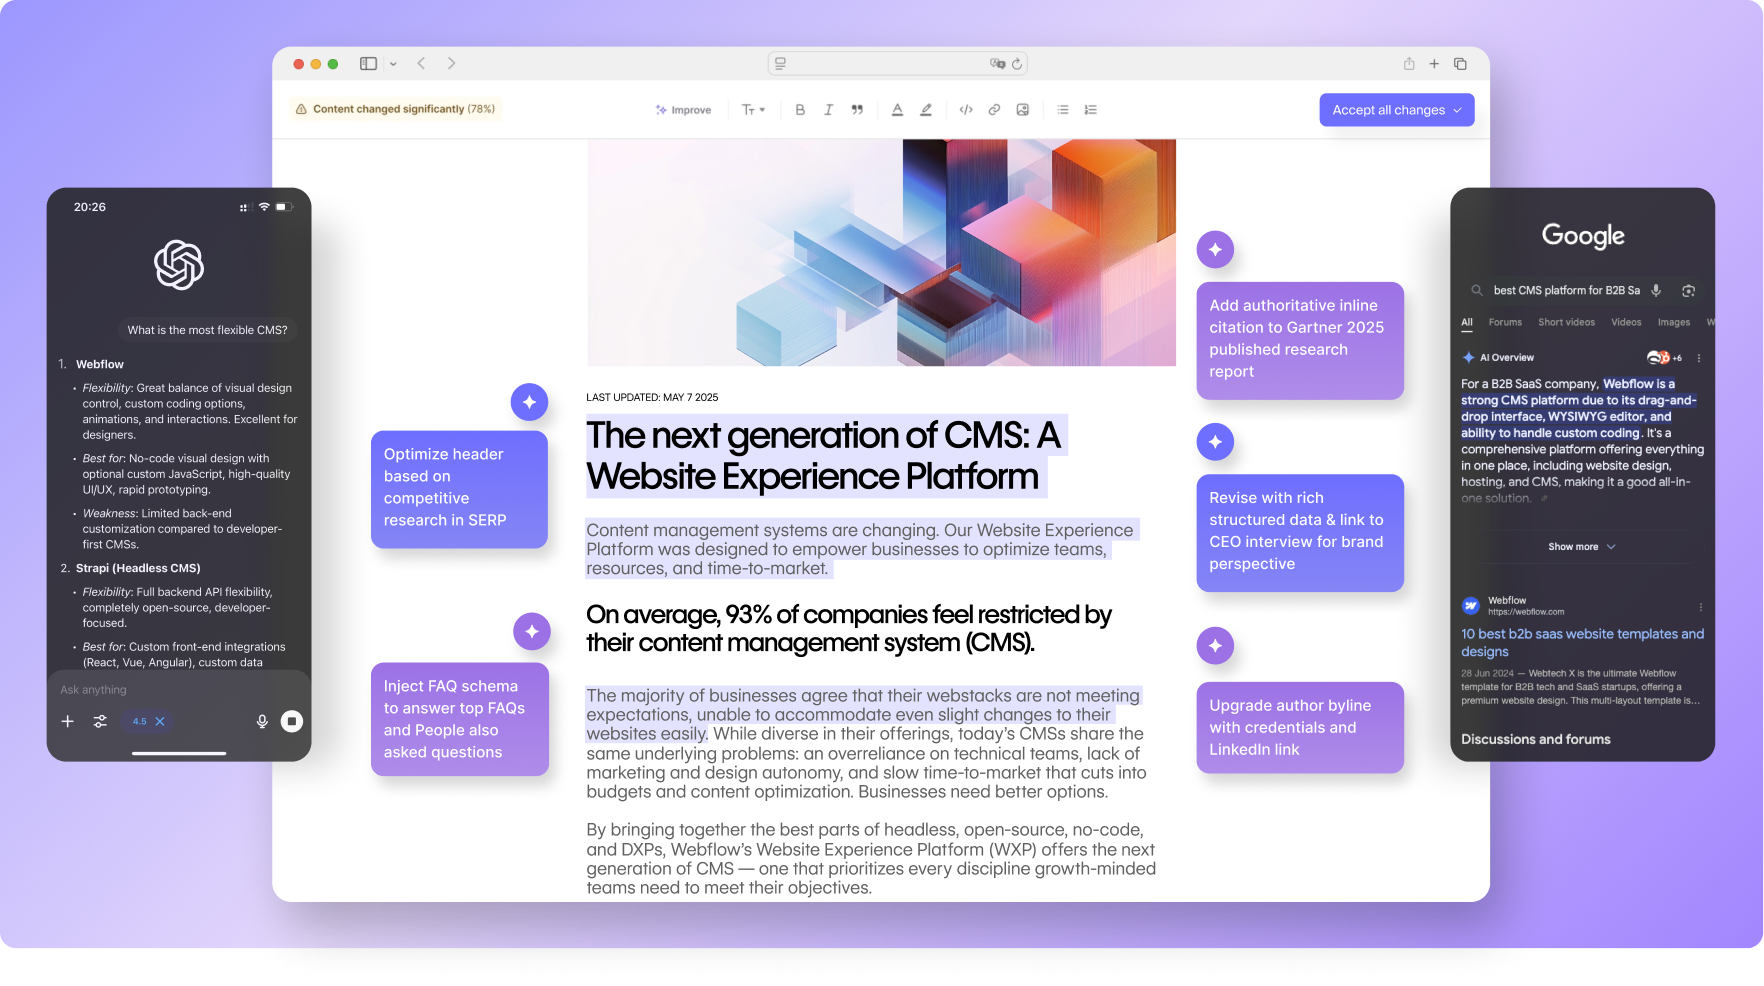Click the LAST UPDATED: MAY 7 2025 text
This screenshot has height=986, width=1764.
(652, 397)
